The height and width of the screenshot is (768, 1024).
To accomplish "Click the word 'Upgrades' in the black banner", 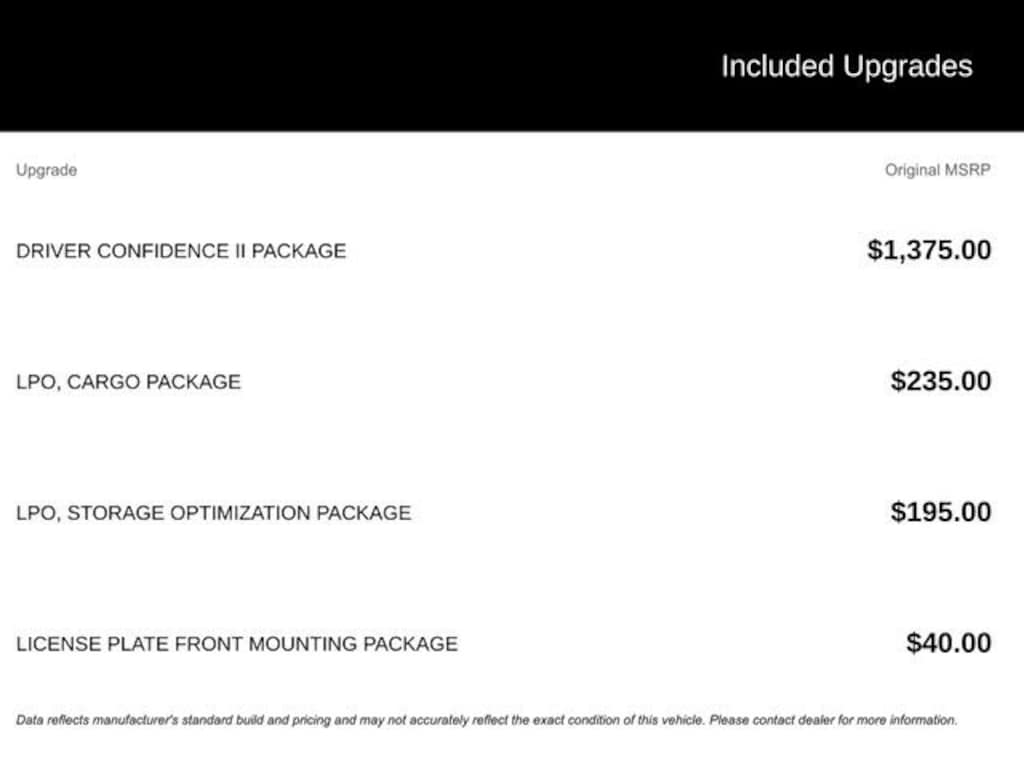I will point(907,67).
